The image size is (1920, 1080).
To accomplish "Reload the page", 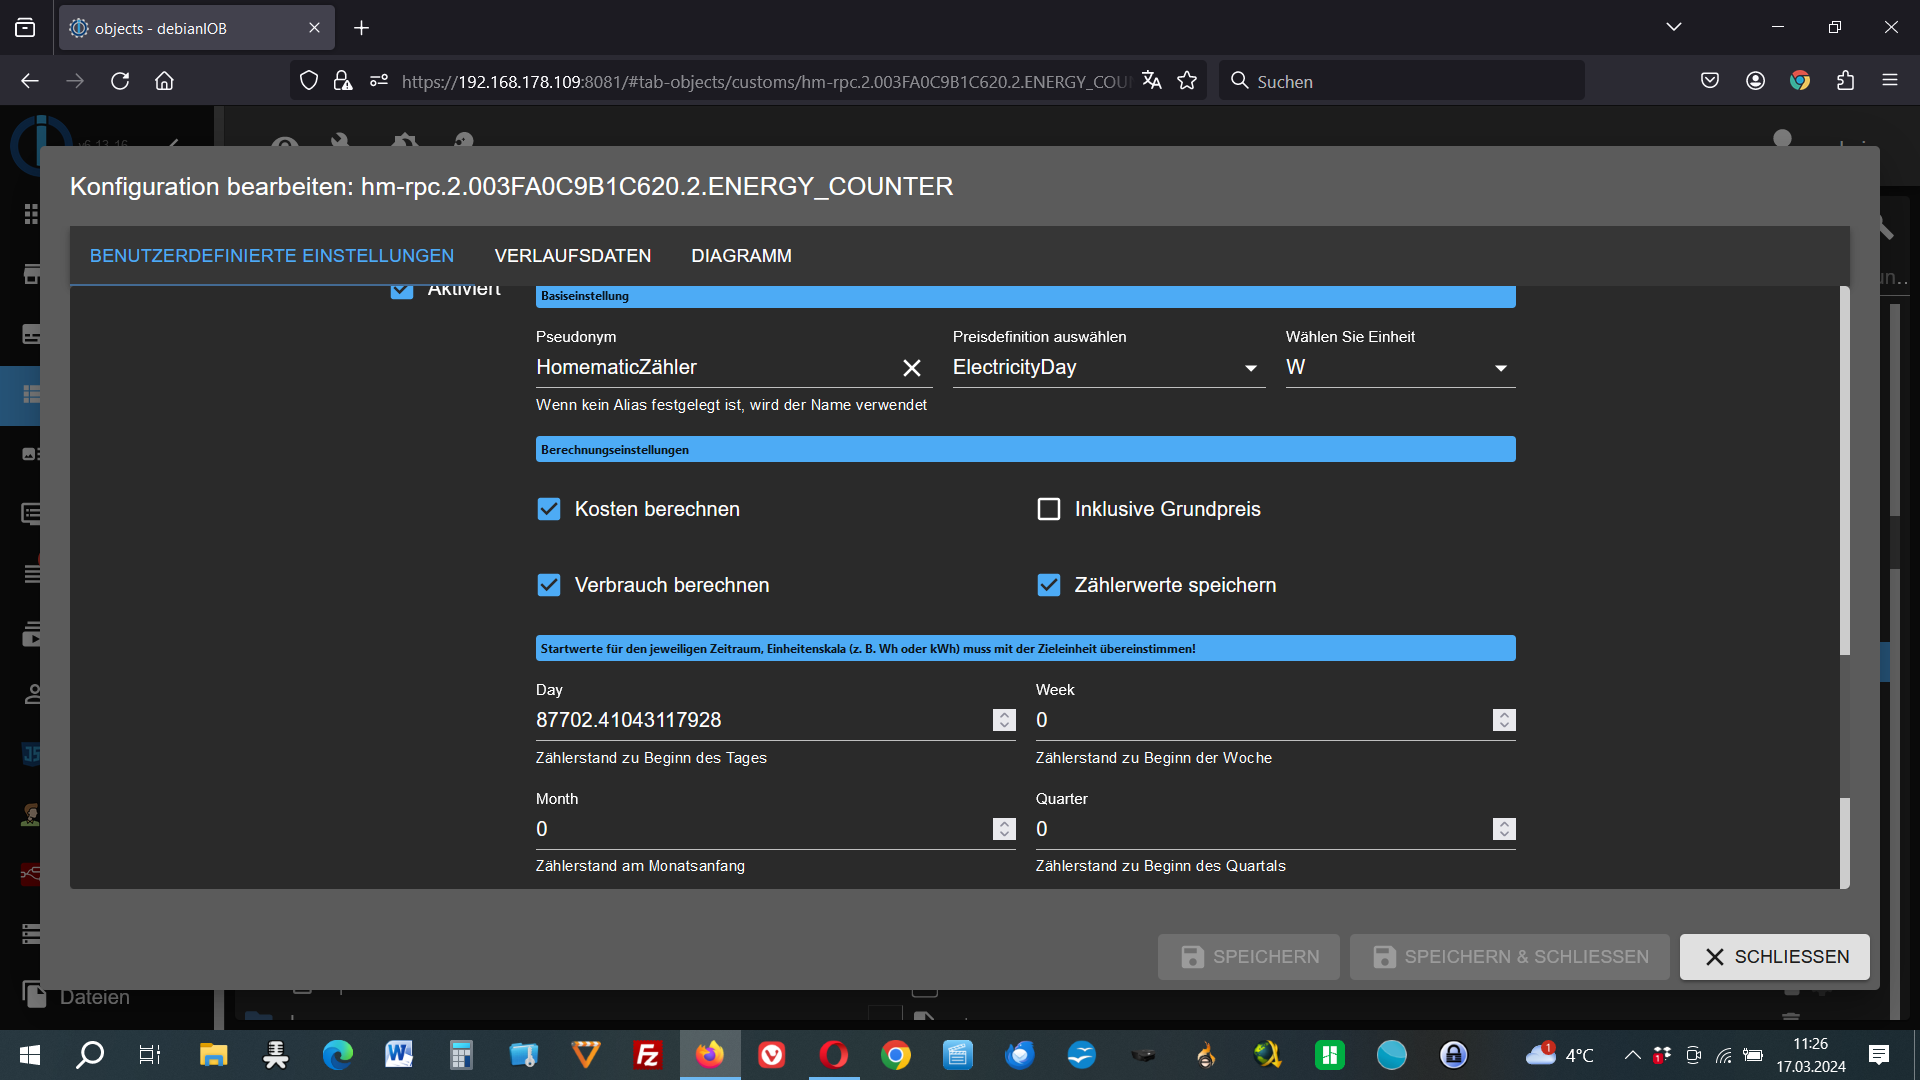I will (120, 81).
